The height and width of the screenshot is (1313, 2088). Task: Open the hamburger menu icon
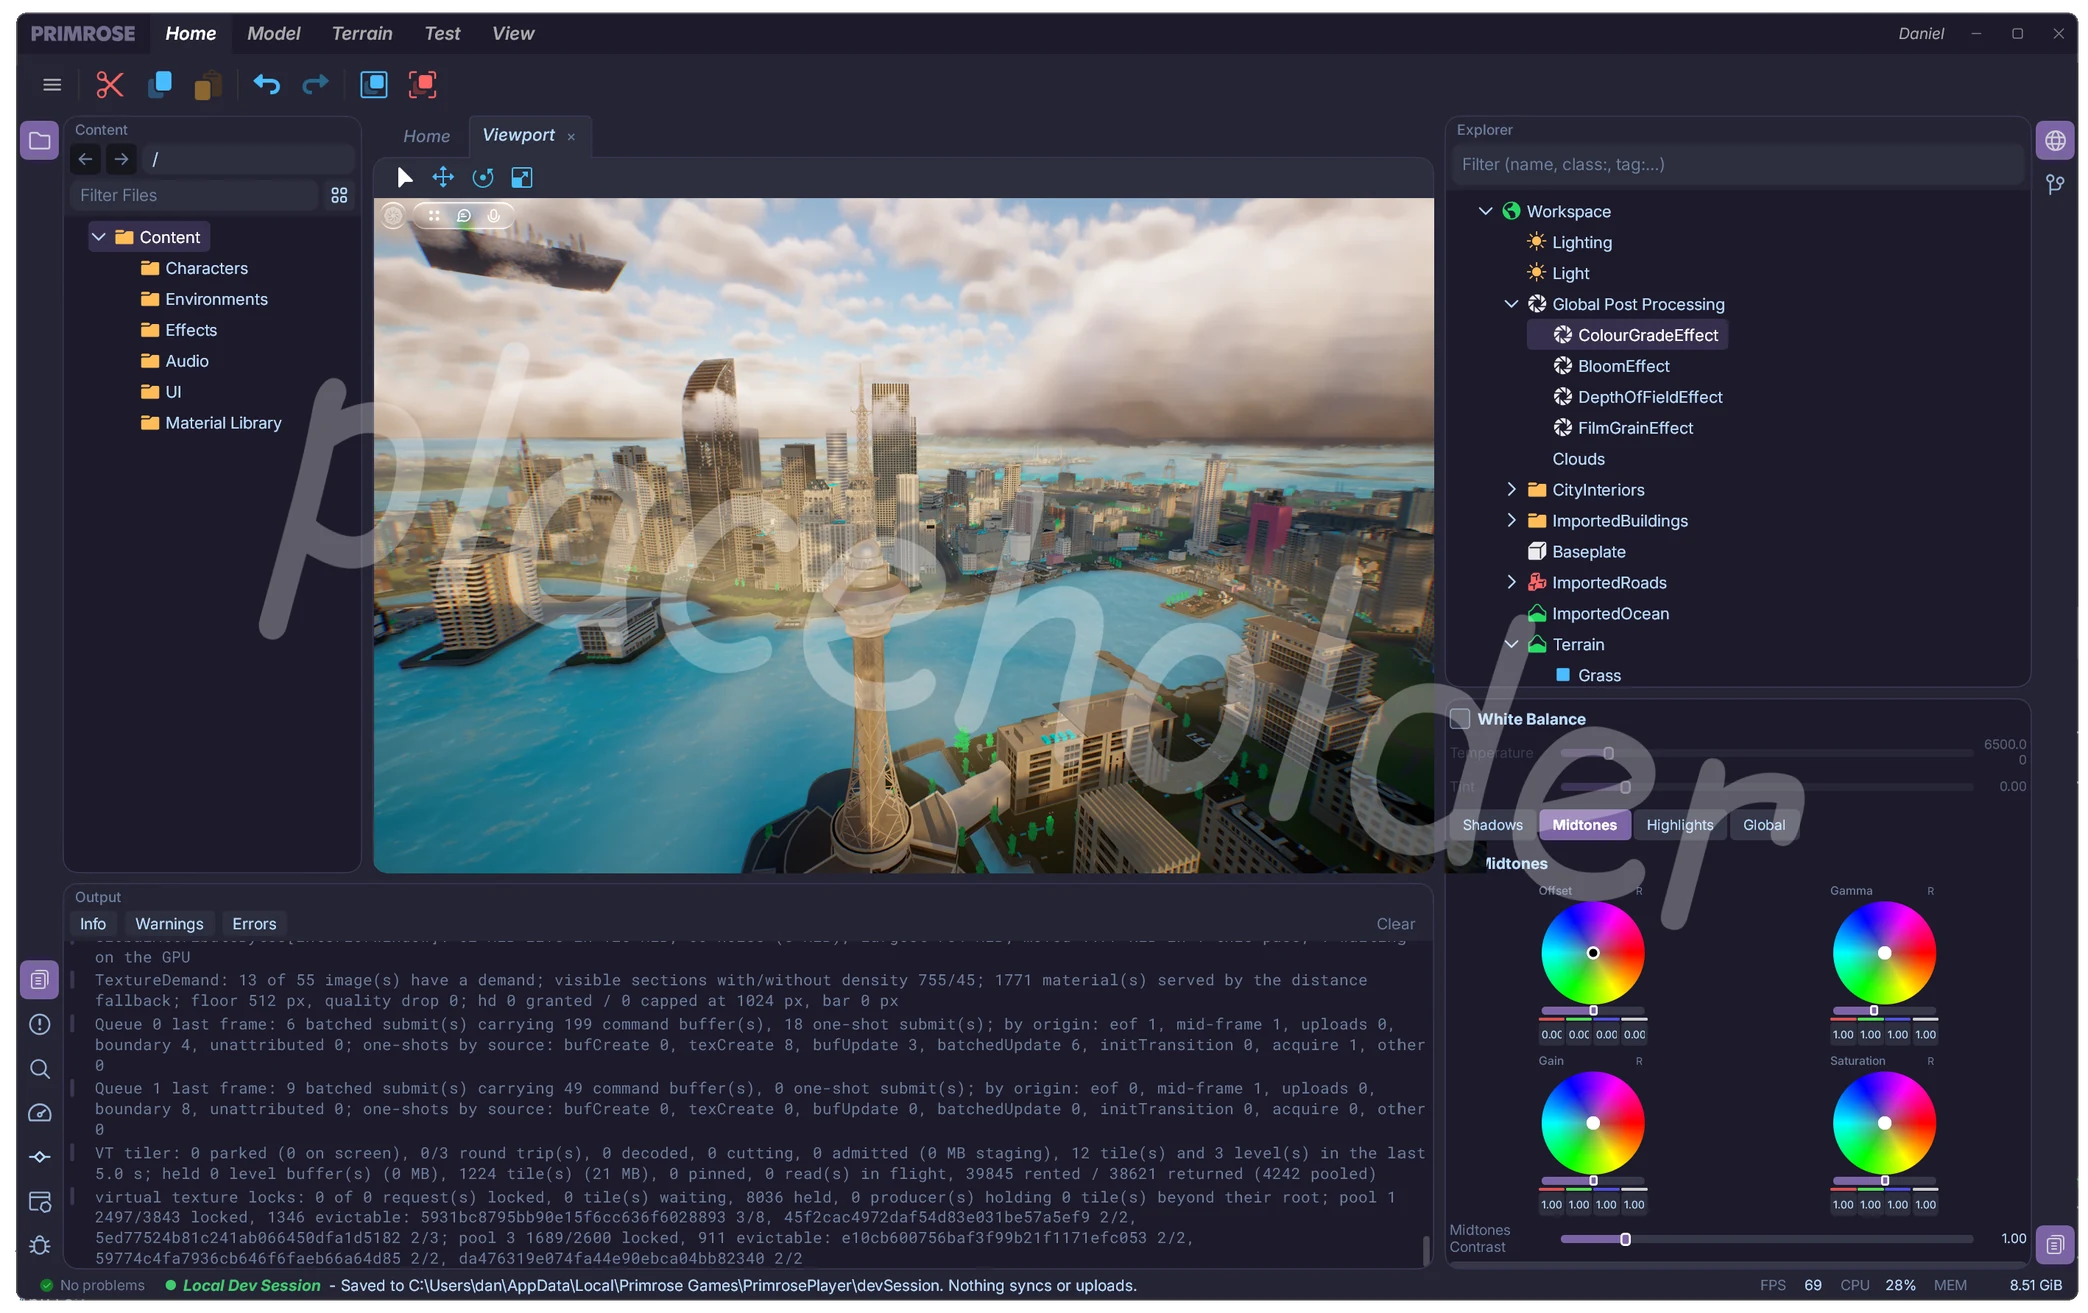[52, 85]
